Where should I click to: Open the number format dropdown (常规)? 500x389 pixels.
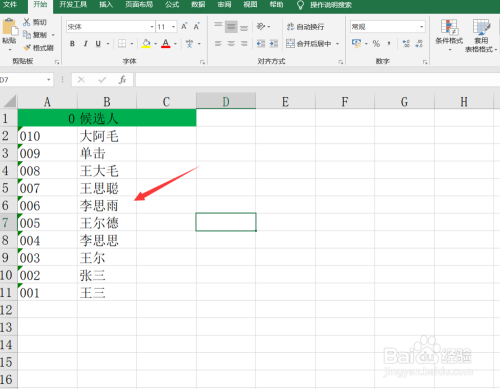[422, 27]
